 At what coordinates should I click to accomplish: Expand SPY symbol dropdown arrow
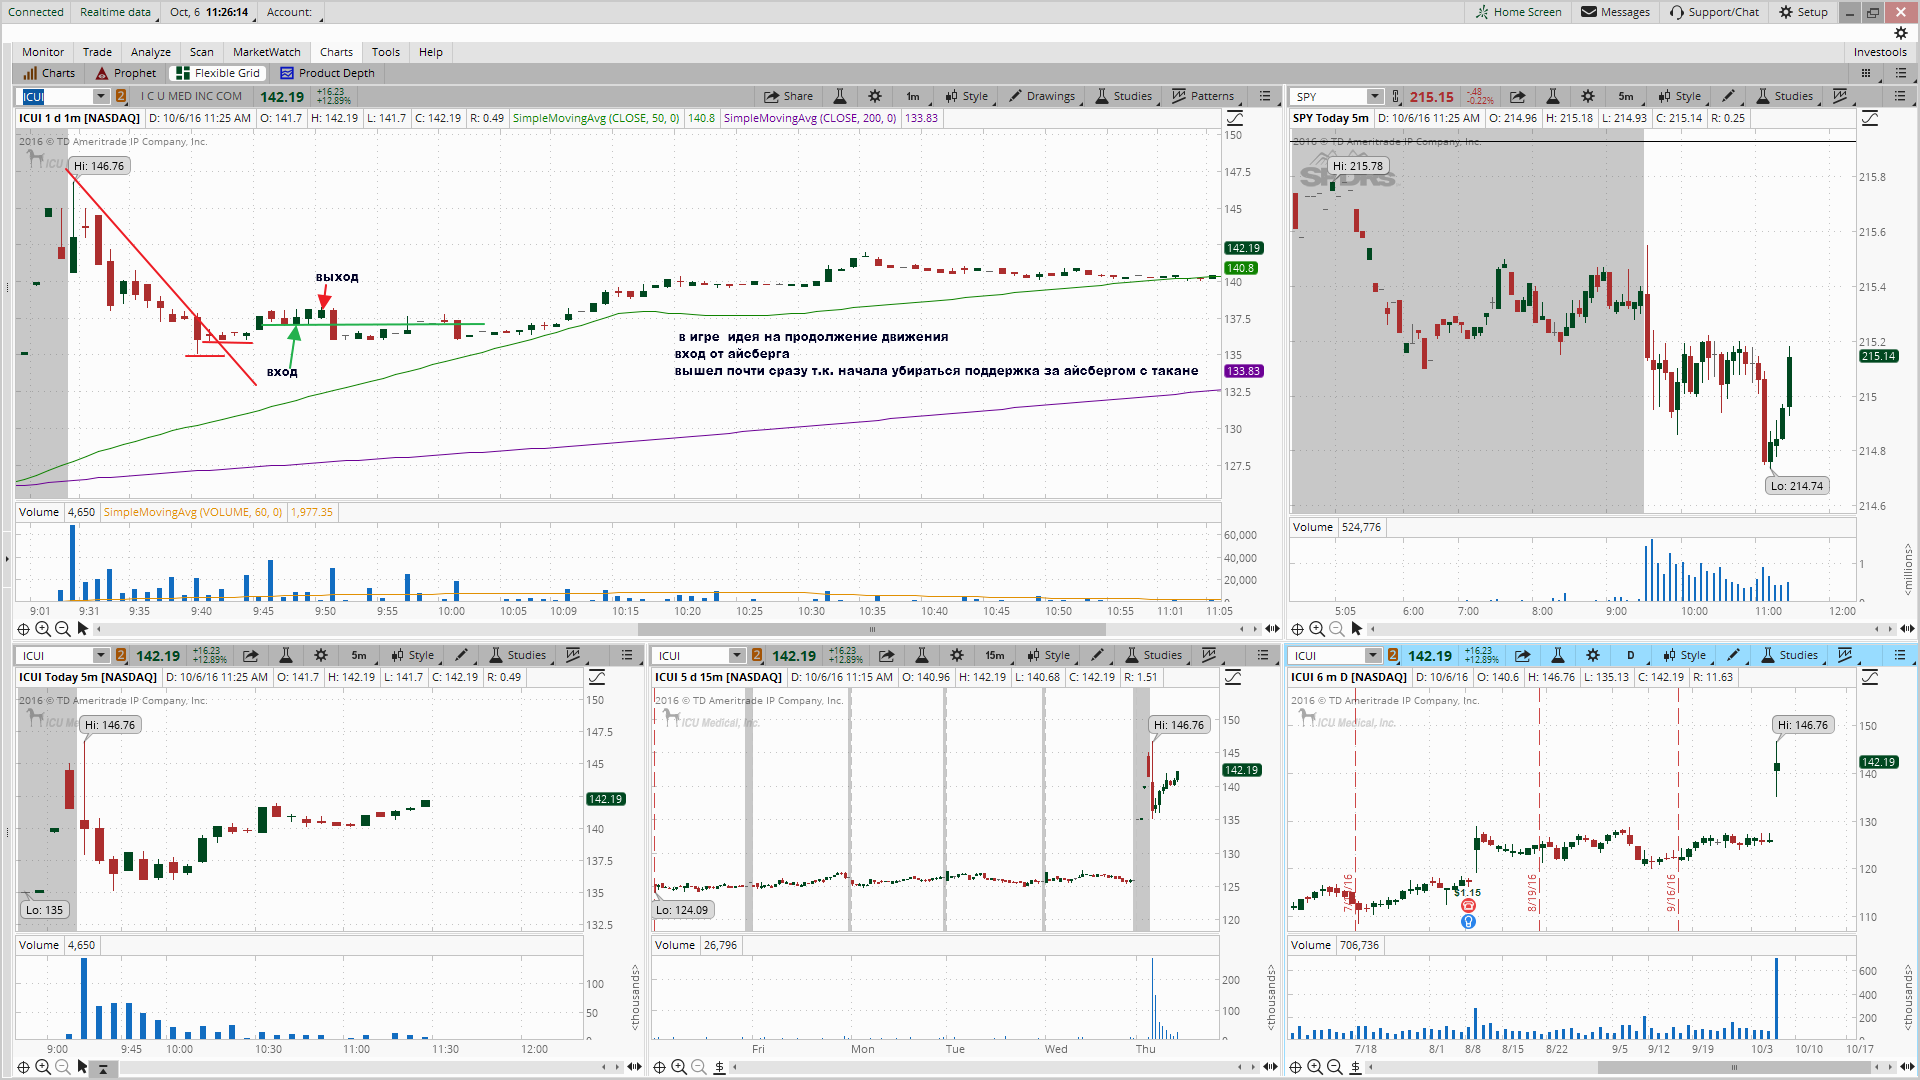pos(1375,96)
